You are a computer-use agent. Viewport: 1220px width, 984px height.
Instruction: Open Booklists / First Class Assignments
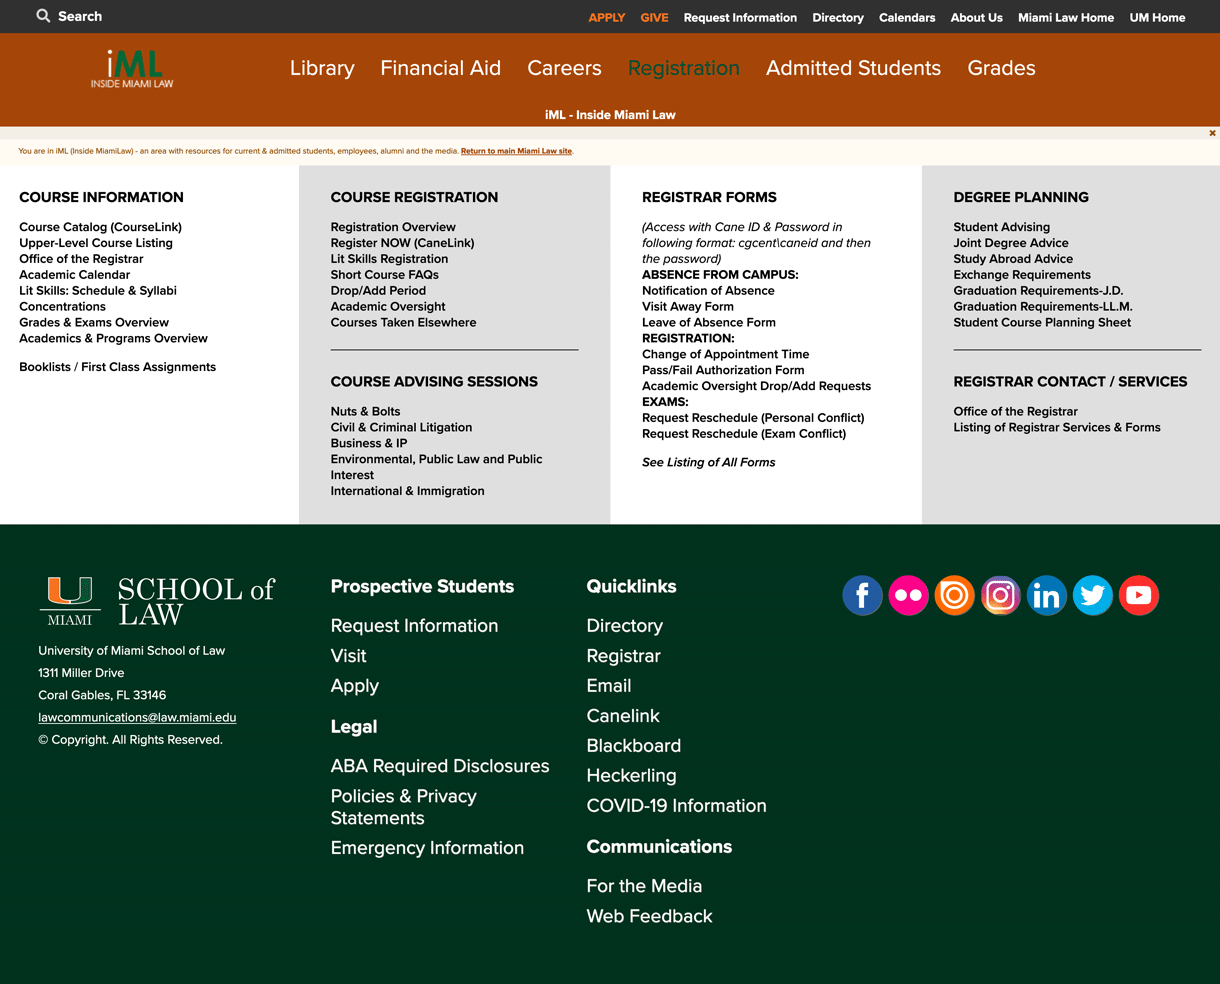(117, 367)
